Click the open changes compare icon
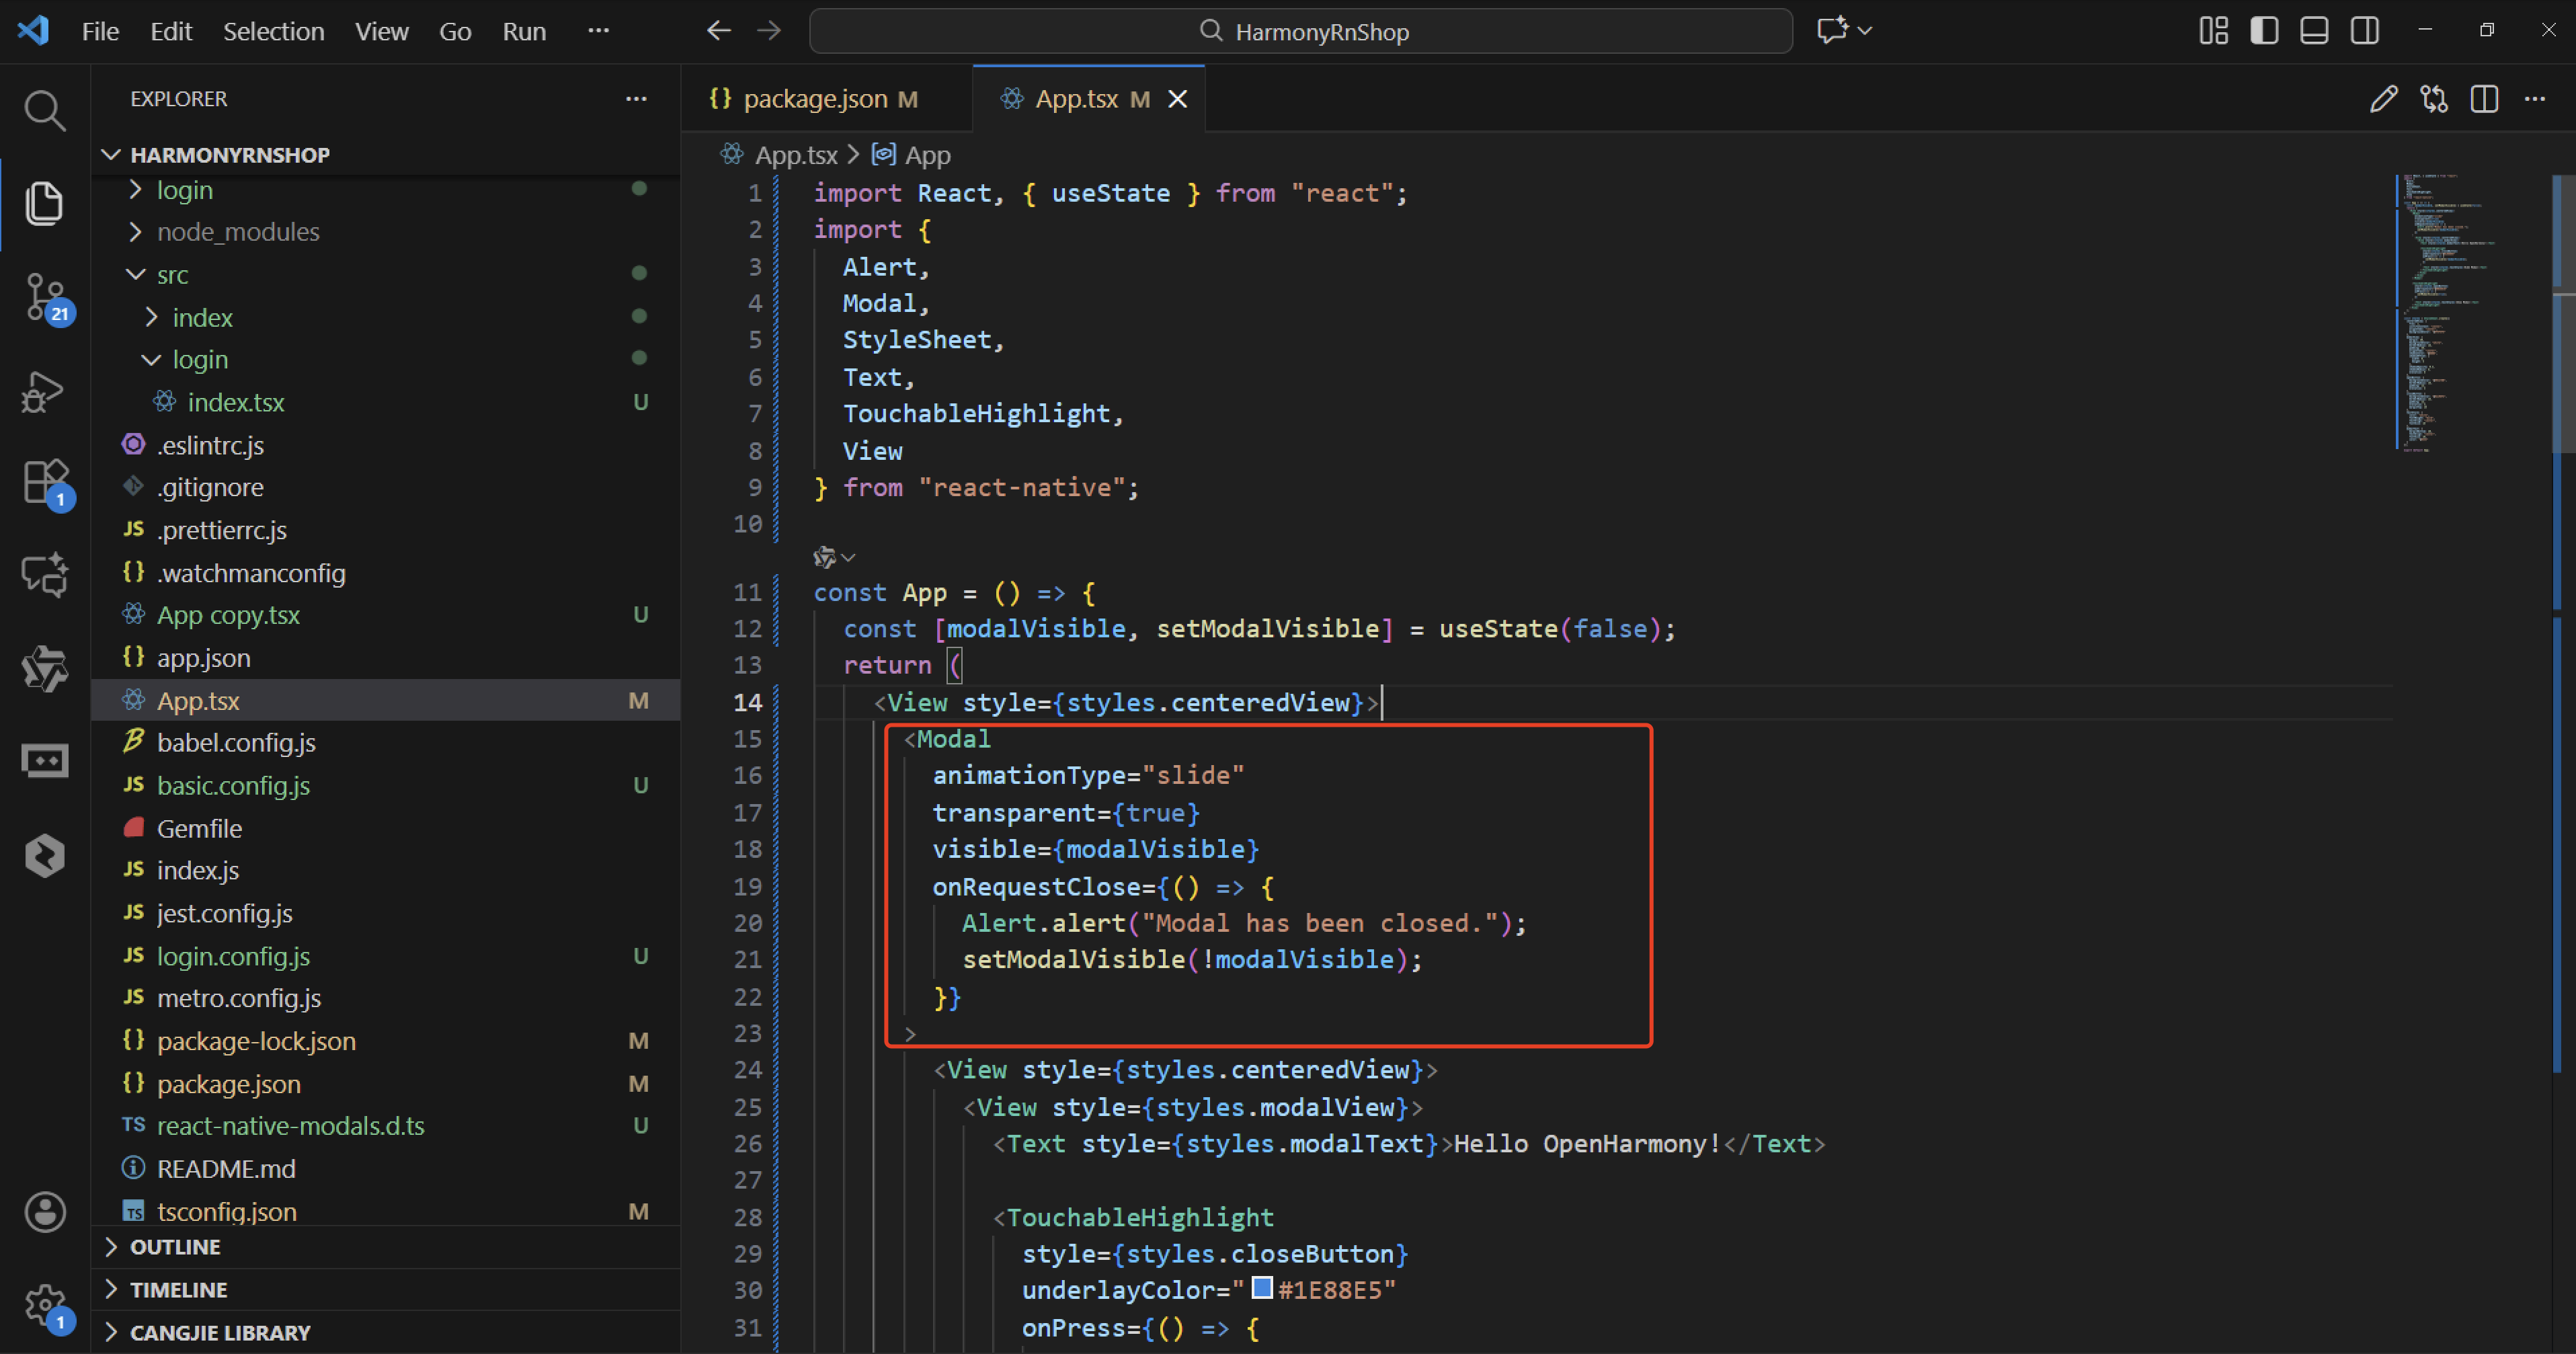Viewport: 2576px width, 1354px height. [2434, 99]
